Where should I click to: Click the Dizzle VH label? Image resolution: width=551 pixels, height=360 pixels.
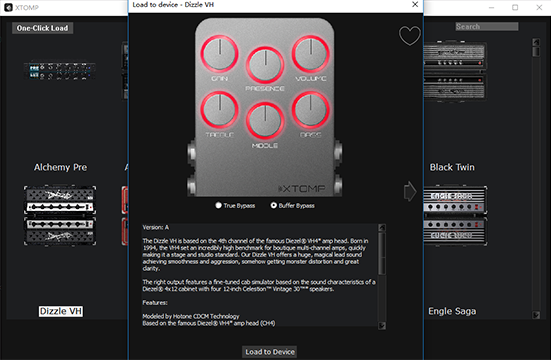click(x=61, y=311)
